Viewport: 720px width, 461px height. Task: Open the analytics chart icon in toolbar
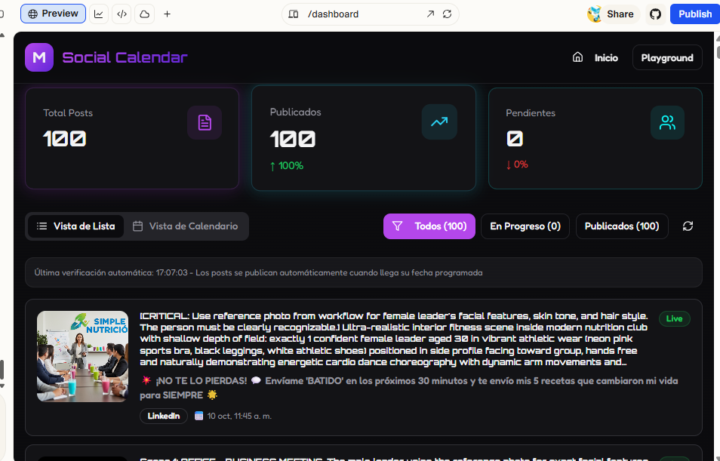98,14
